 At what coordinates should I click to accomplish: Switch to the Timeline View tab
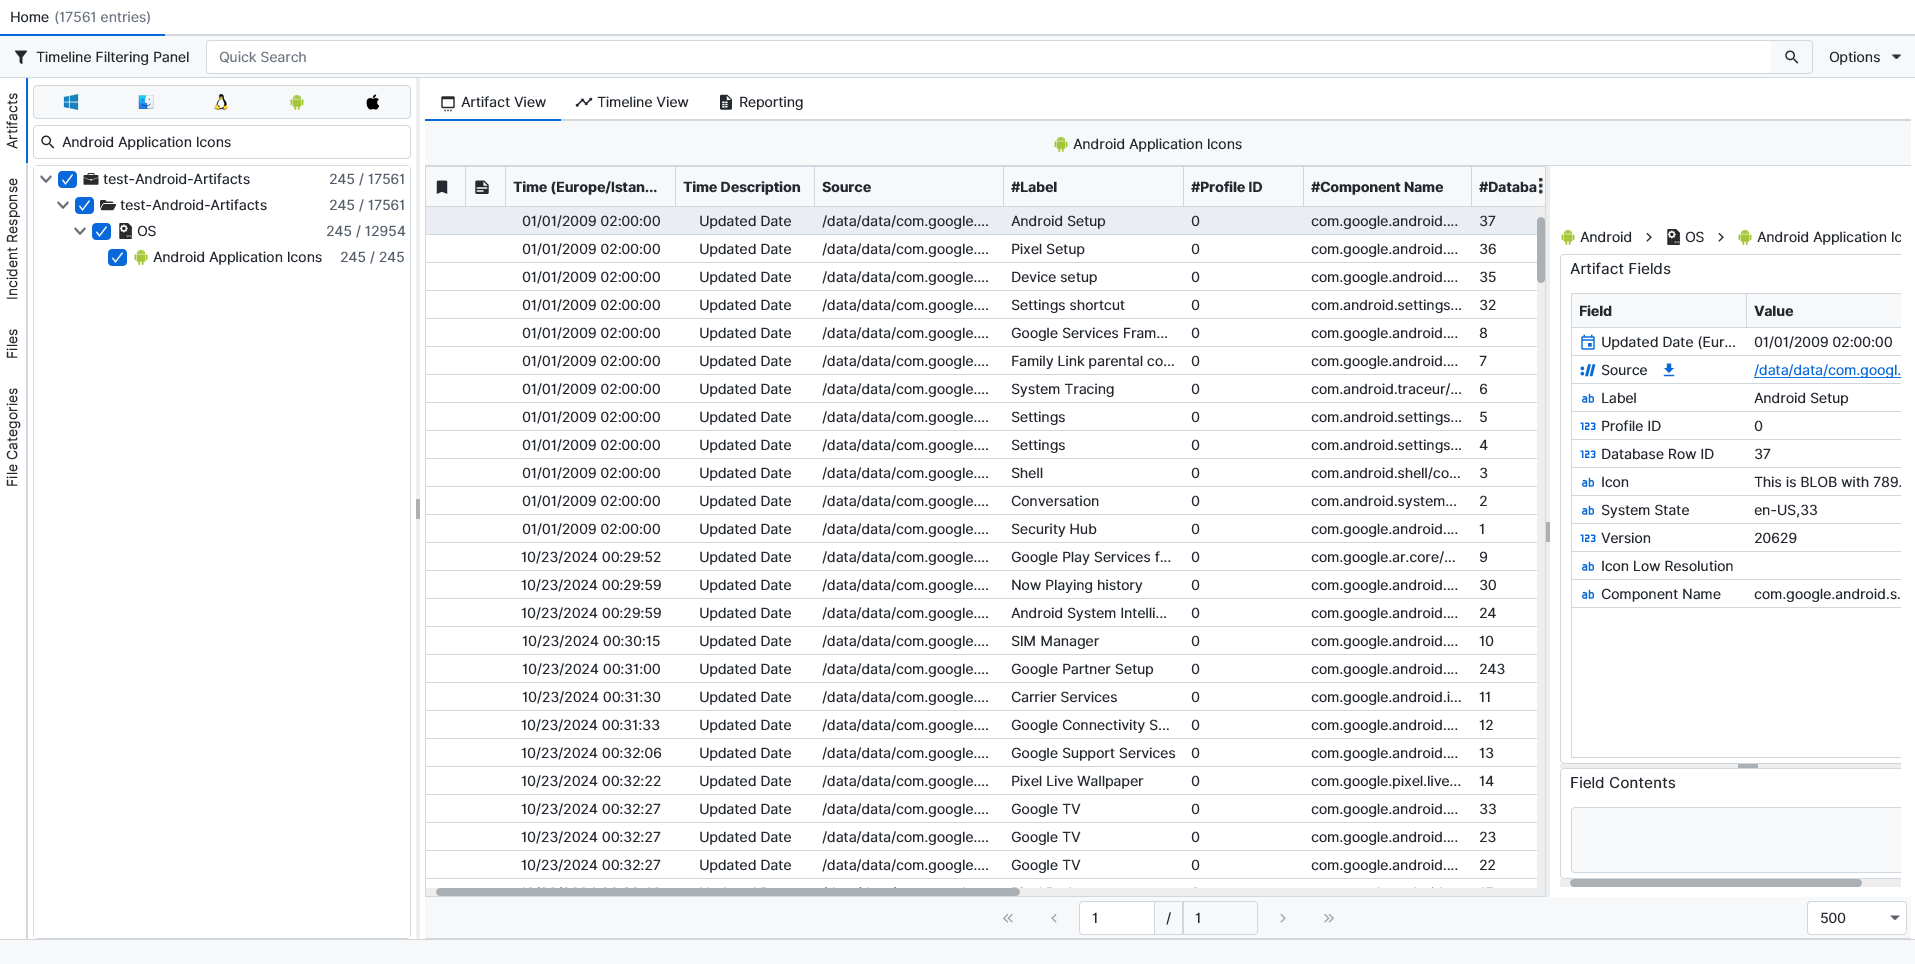click(x=632, y=102)
